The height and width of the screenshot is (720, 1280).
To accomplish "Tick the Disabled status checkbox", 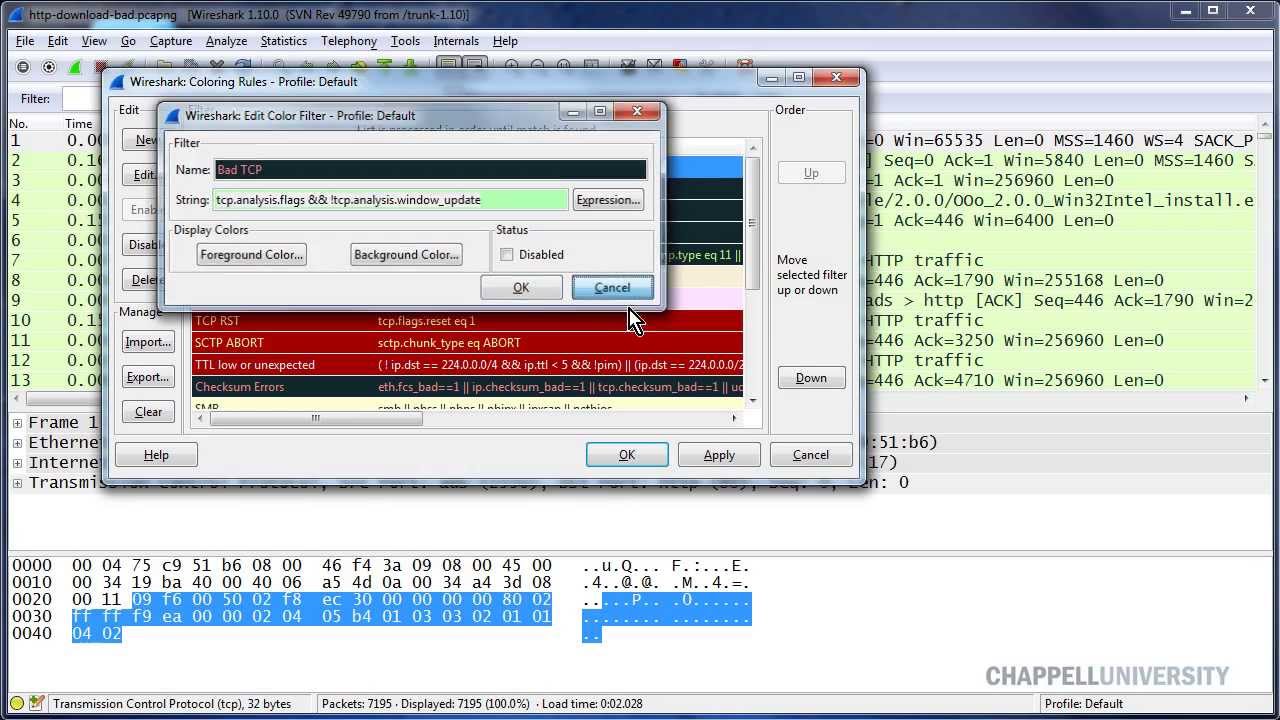I will 507,254.
